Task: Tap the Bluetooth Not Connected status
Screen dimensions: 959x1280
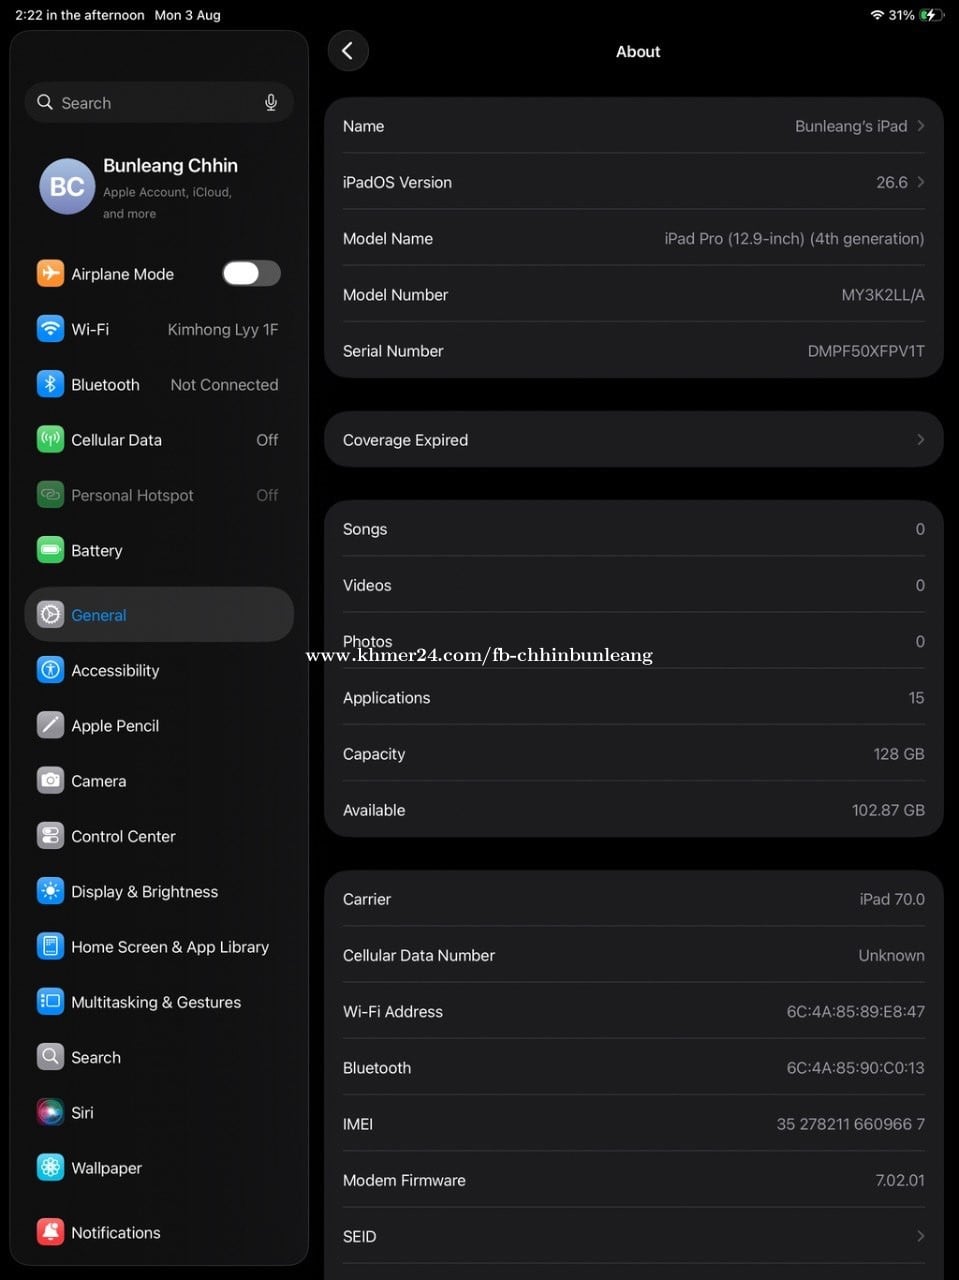Action: (x=224, y=384)
